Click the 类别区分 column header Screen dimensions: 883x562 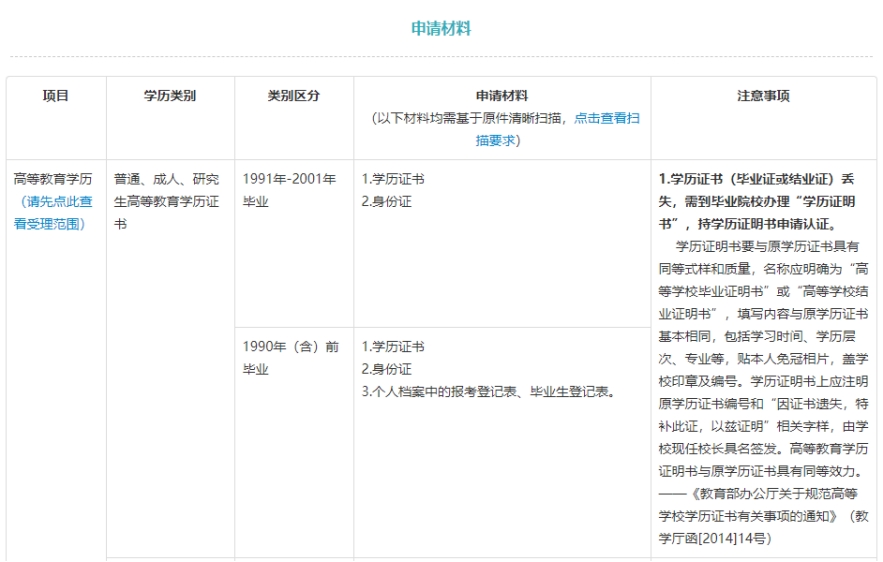(294, 97)
